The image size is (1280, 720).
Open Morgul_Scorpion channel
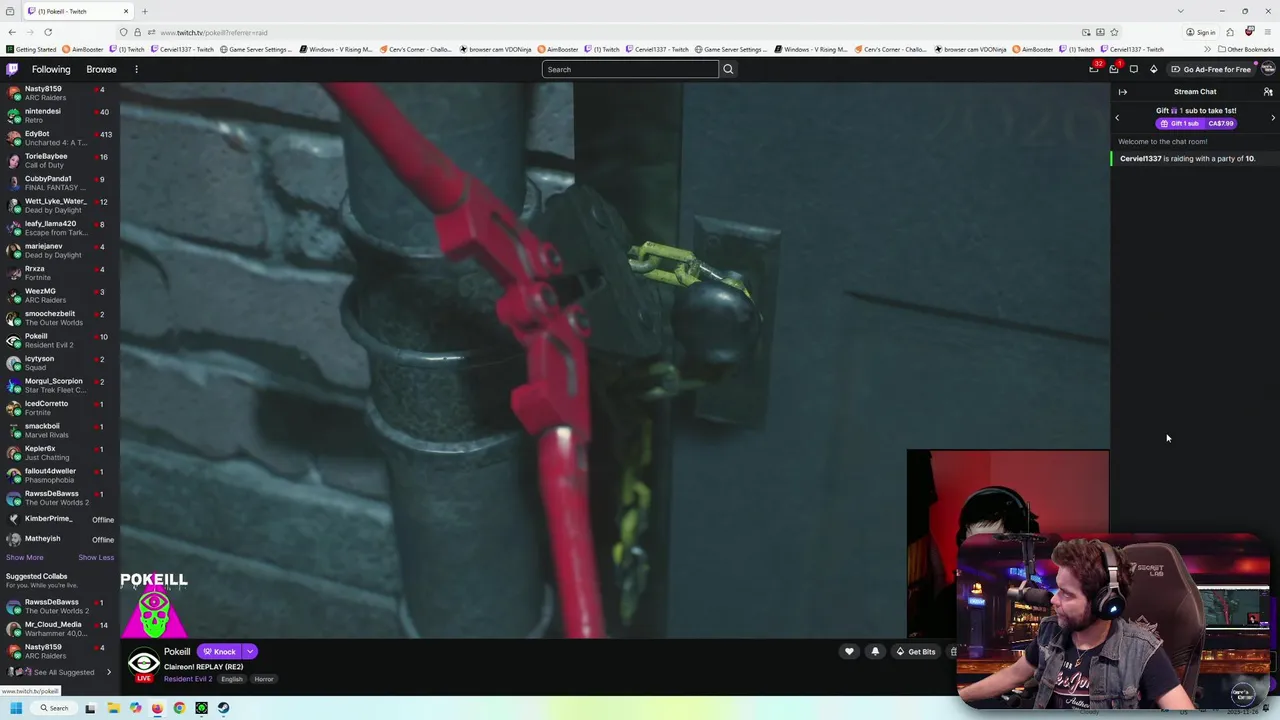(x=60, y=385)
